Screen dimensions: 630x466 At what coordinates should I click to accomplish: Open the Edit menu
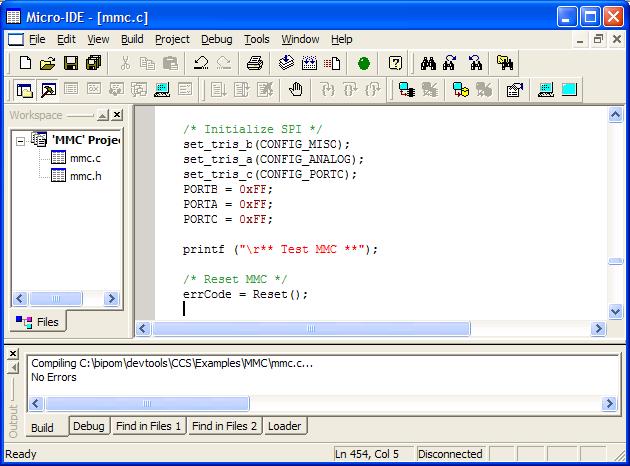tap(66, 39)
